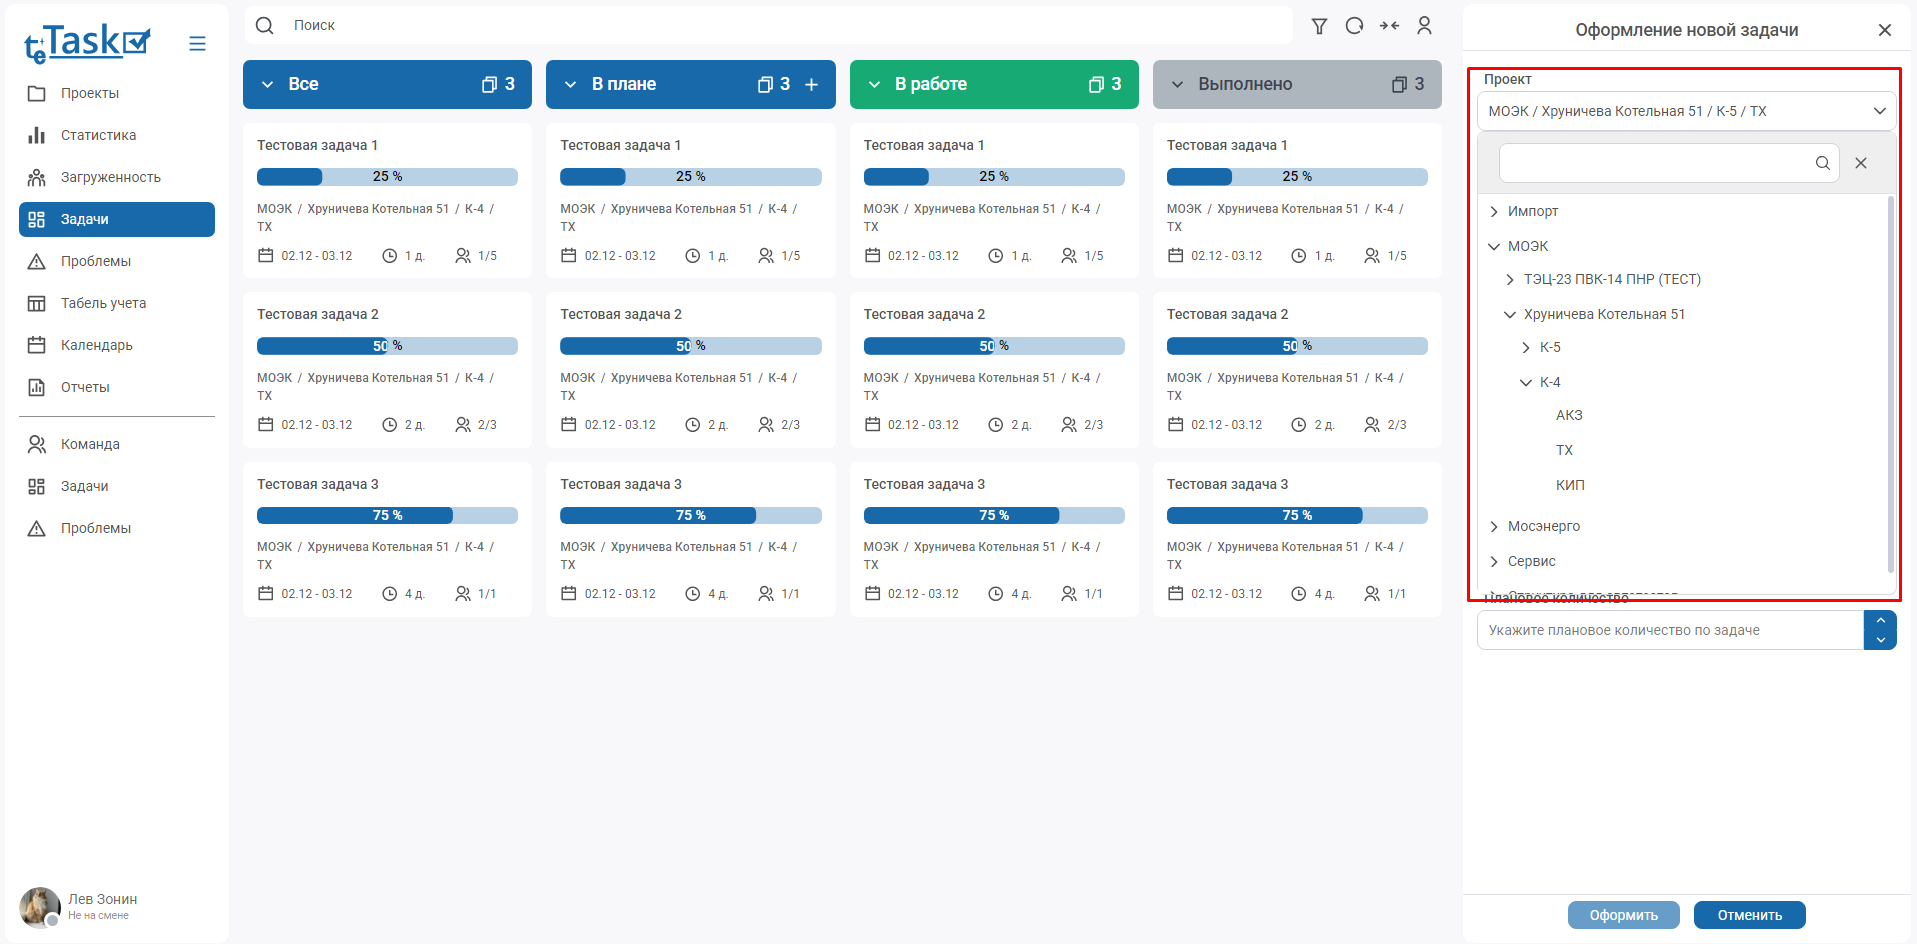Collapse the Все column with its chevron
Image resolution: width=1917 pixels, height=944 pixels.
267,85
